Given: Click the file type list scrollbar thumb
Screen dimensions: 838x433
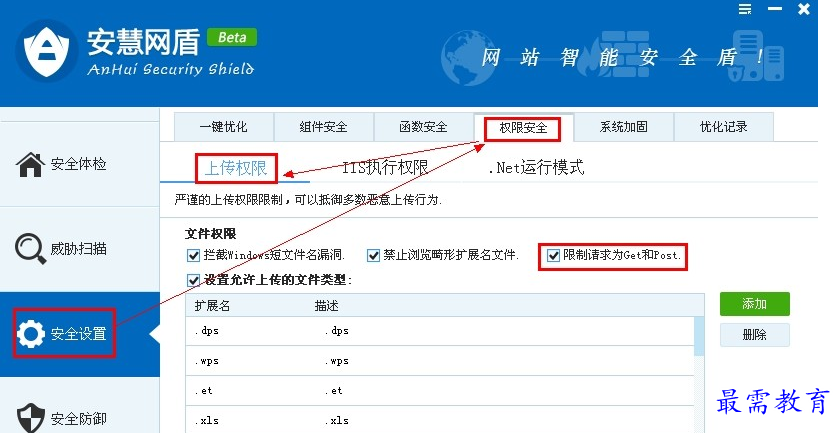Looking at the screenshot, I should (x=699, y=336).
